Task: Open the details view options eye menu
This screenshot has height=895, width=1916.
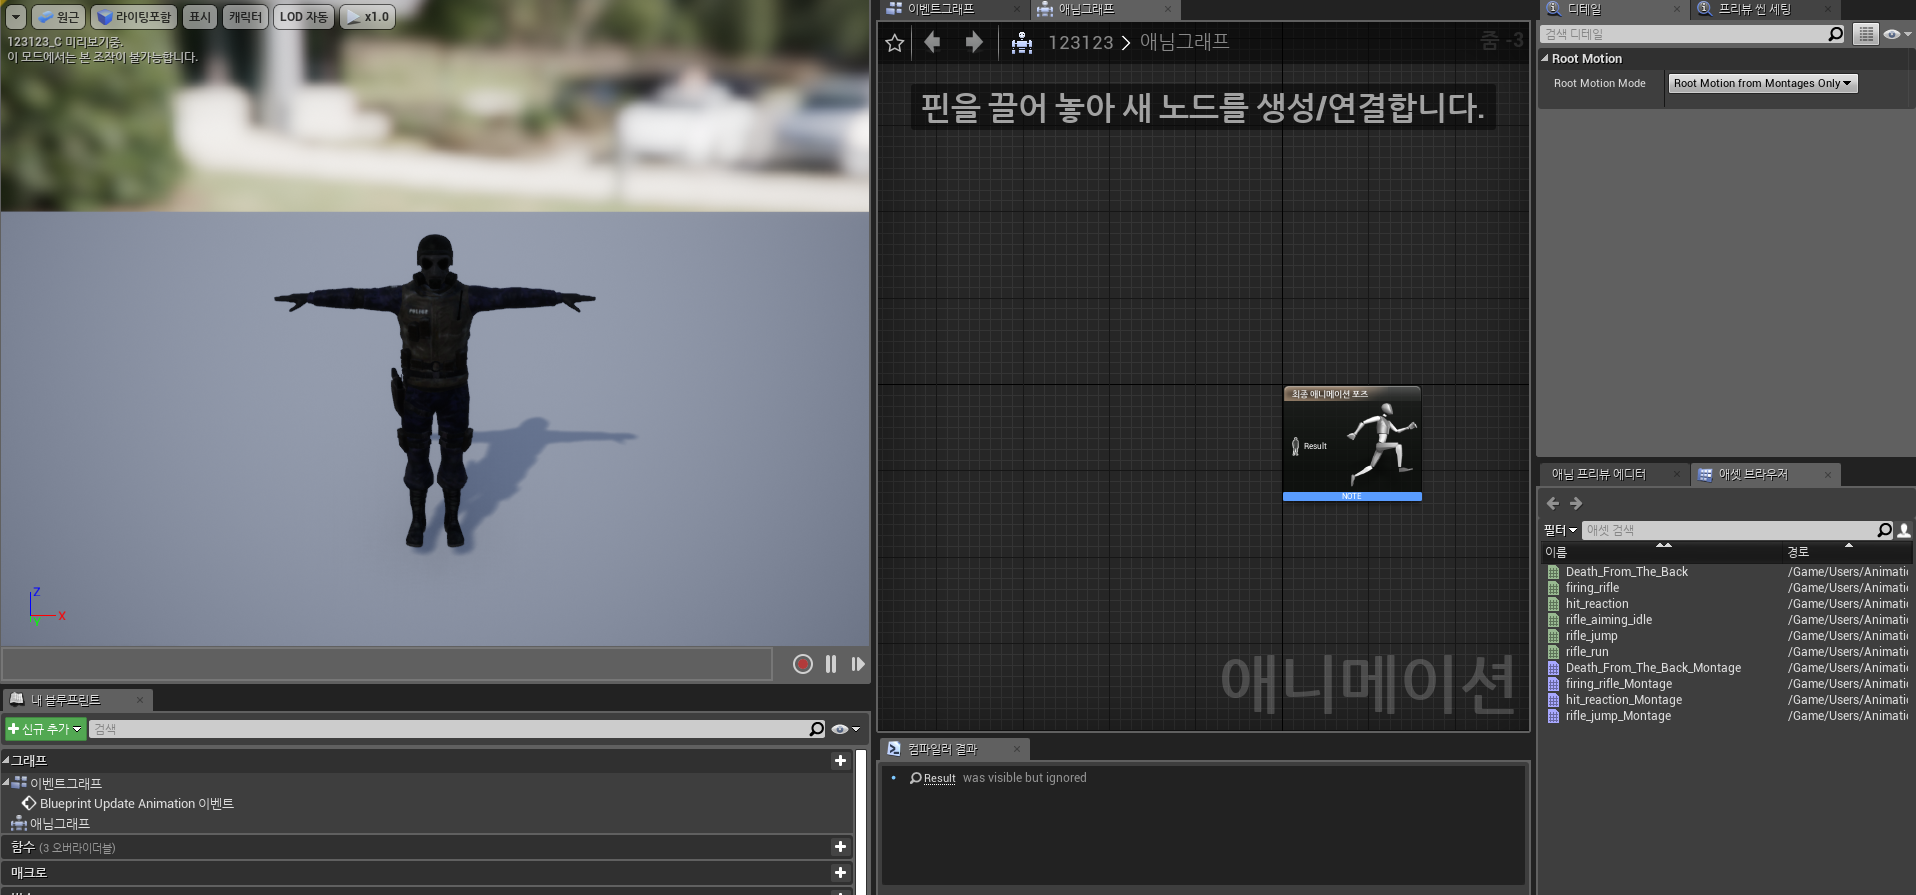Action: click(x=1897, y=34)
